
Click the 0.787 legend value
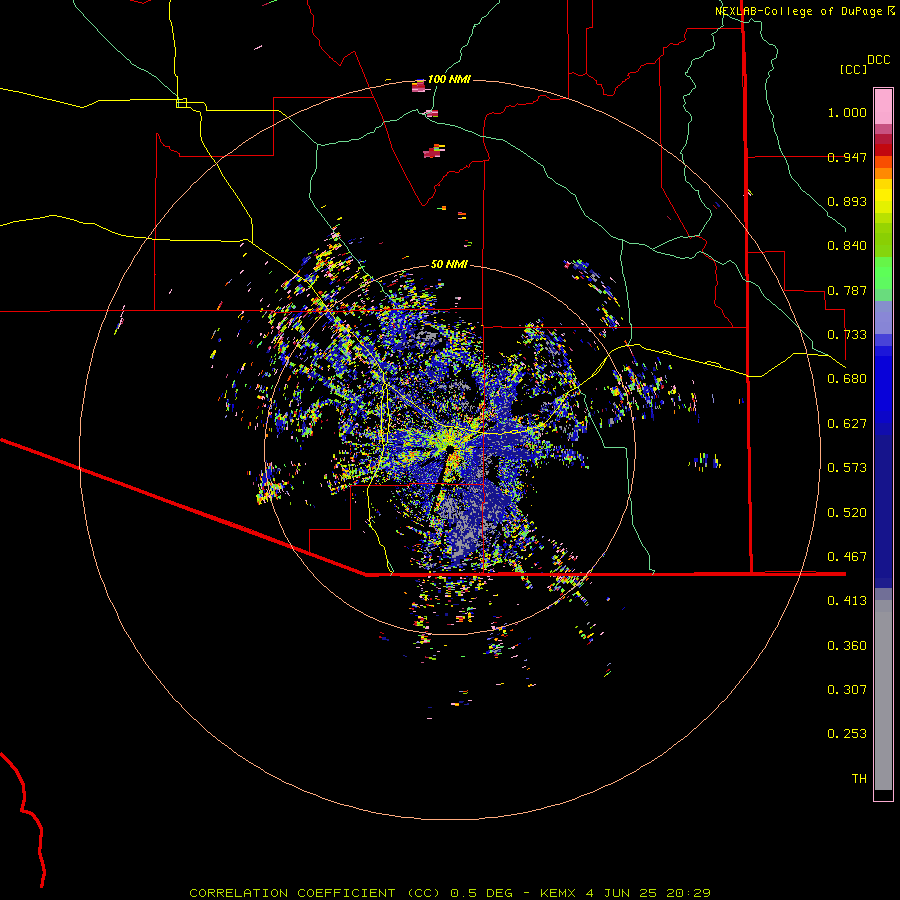click(847, 290)
